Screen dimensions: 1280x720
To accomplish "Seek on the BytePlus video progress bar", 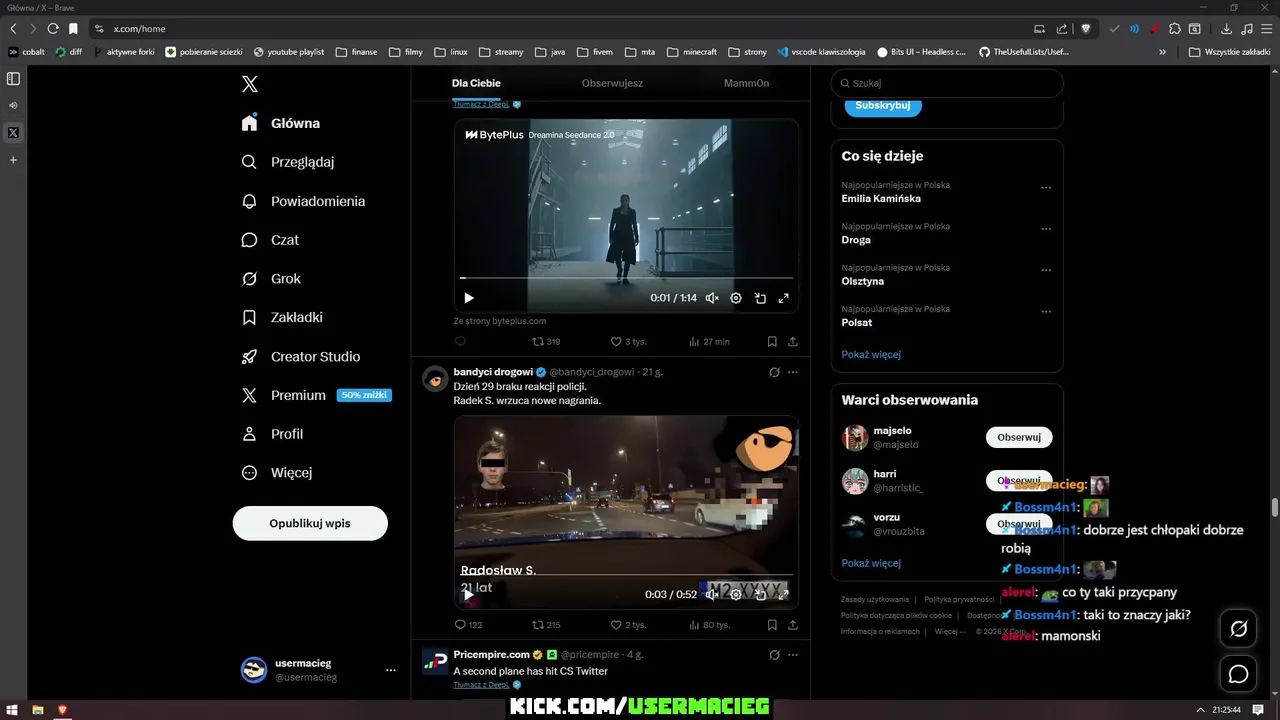I will (x=626, y=278).
